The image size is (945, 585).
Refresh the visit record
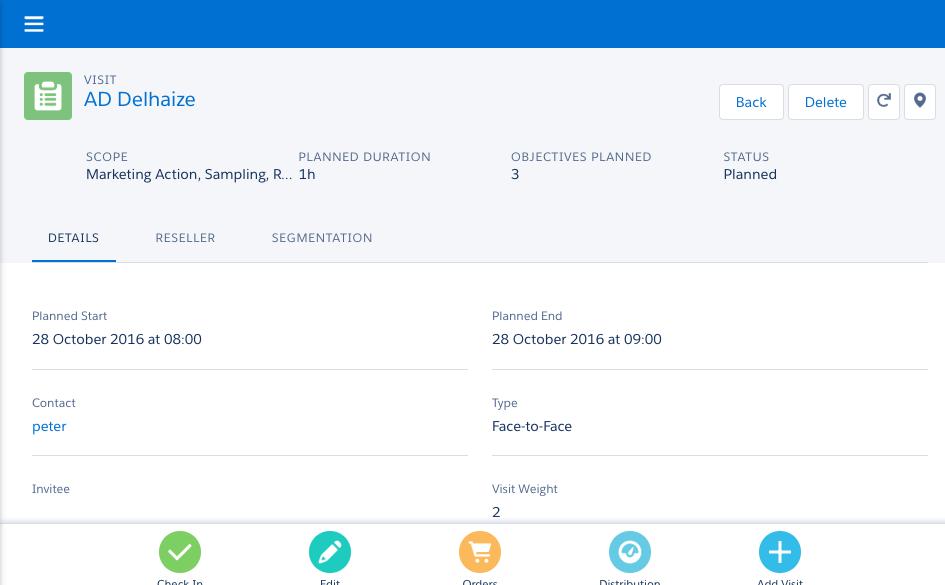pos(884,102)
